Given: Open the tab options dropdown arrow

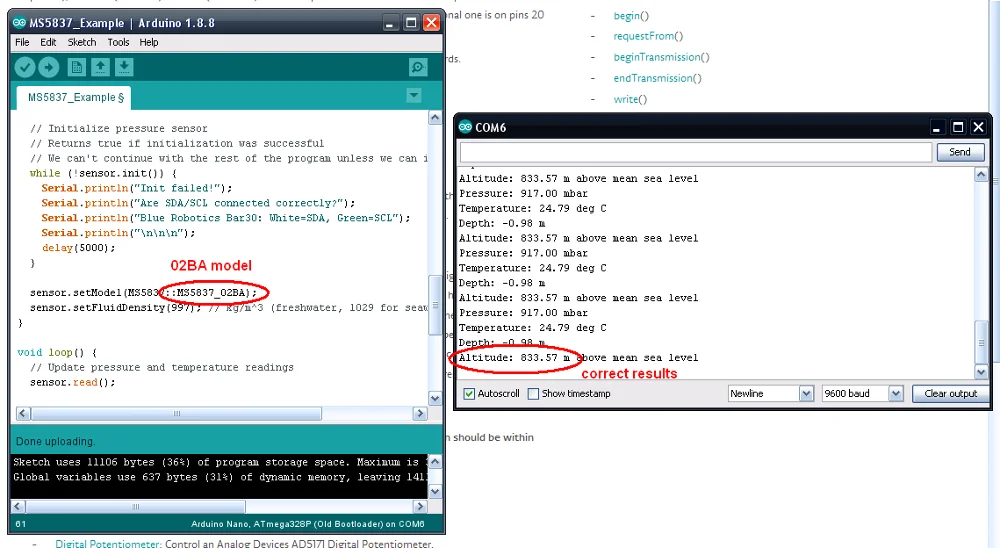Looking at the screenshot, I should coord(413,96).
